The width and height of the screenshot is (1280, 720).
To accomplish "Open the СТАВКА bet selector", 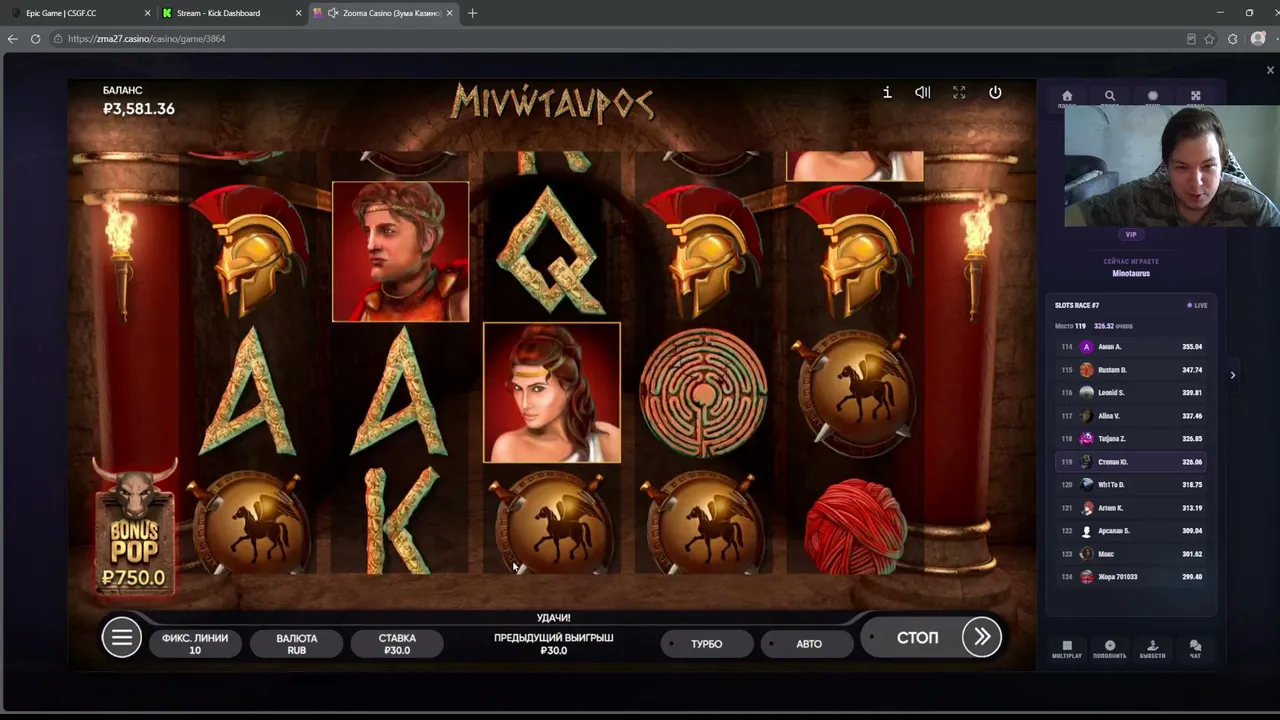I will pyautogui.click(x=397, y=644).
